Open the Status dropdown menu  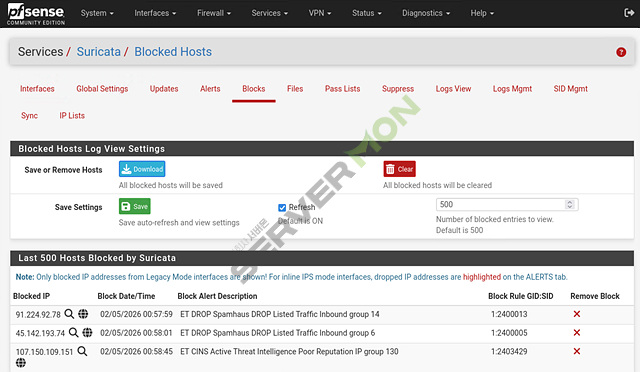(x=367, y=13)
